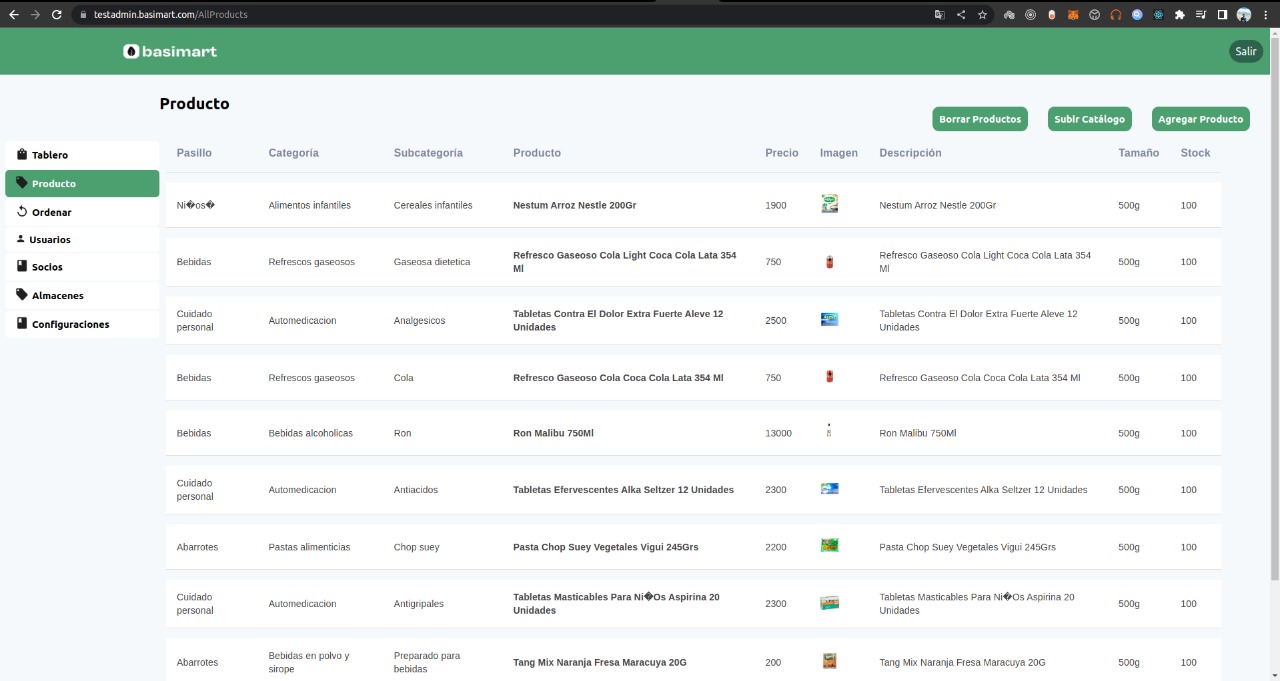Click the Ron Malibu bottle image
The height and width of the screenshot is (681, 1280).
pos(829,432)
